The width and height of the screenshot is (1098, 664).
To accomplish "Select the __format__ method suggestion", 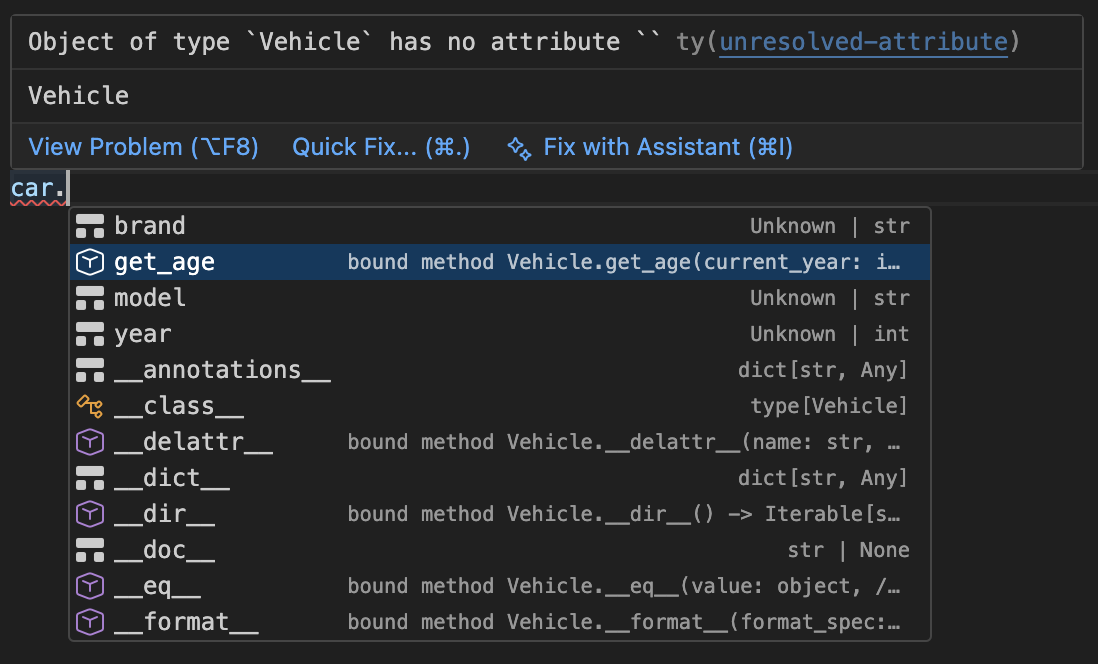I will tap(186, 622).
